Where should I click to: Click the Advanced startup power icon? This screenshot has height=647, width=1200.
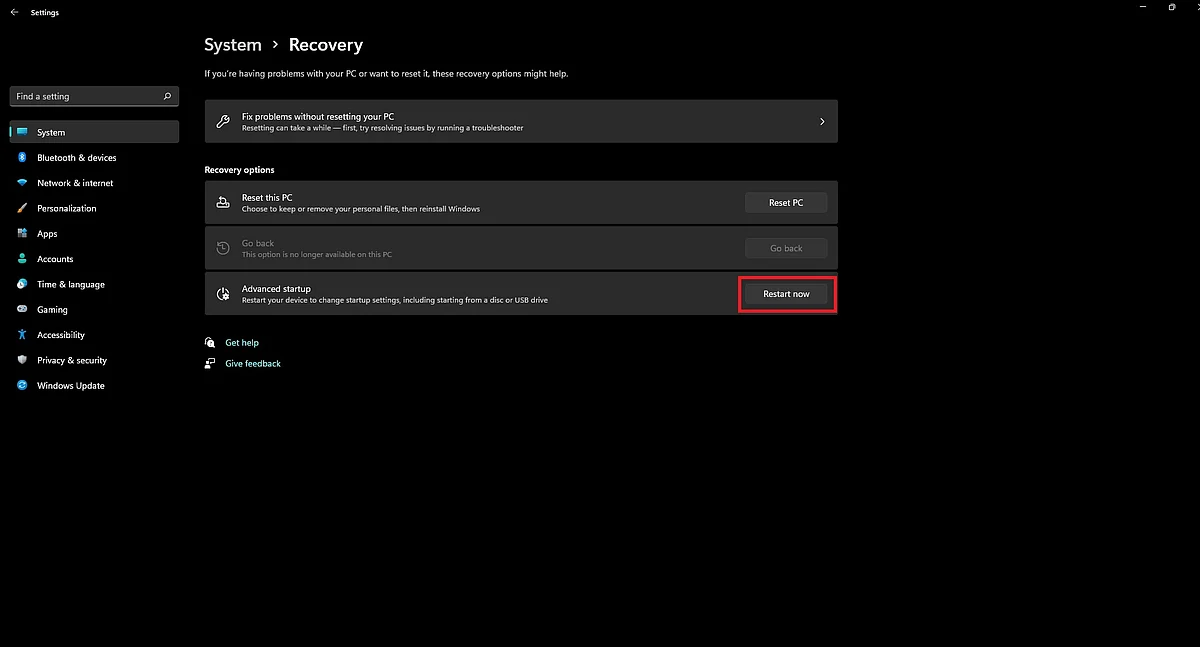click(x=223, y=294)
